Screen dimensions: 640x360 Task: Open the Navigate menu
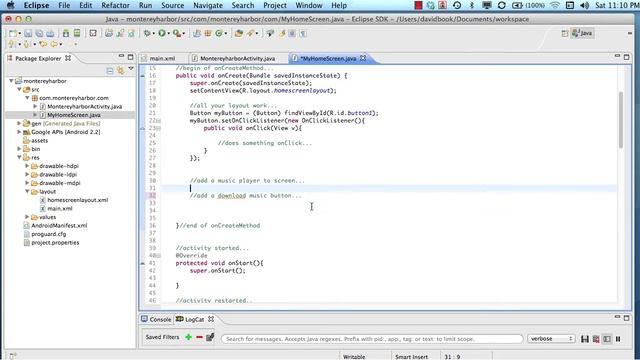(208, 5)
